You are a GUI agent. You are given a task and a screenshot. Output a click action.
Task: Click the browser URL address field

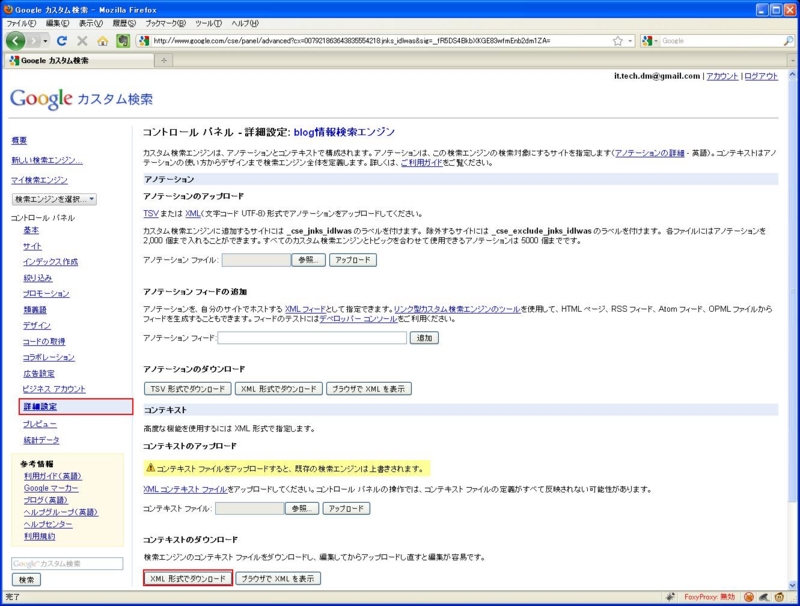380,41
